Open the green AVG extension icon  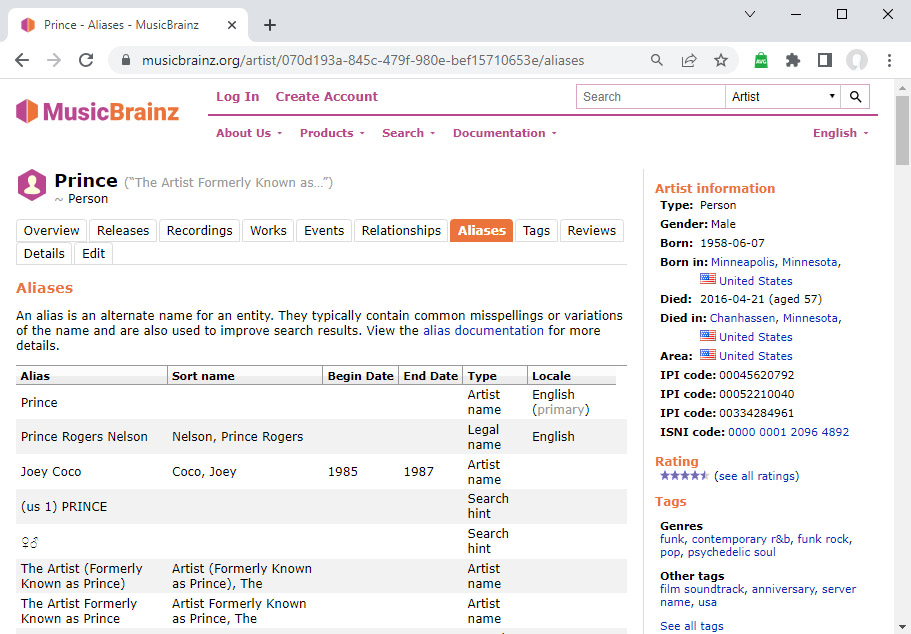click(x=761, y=60)
